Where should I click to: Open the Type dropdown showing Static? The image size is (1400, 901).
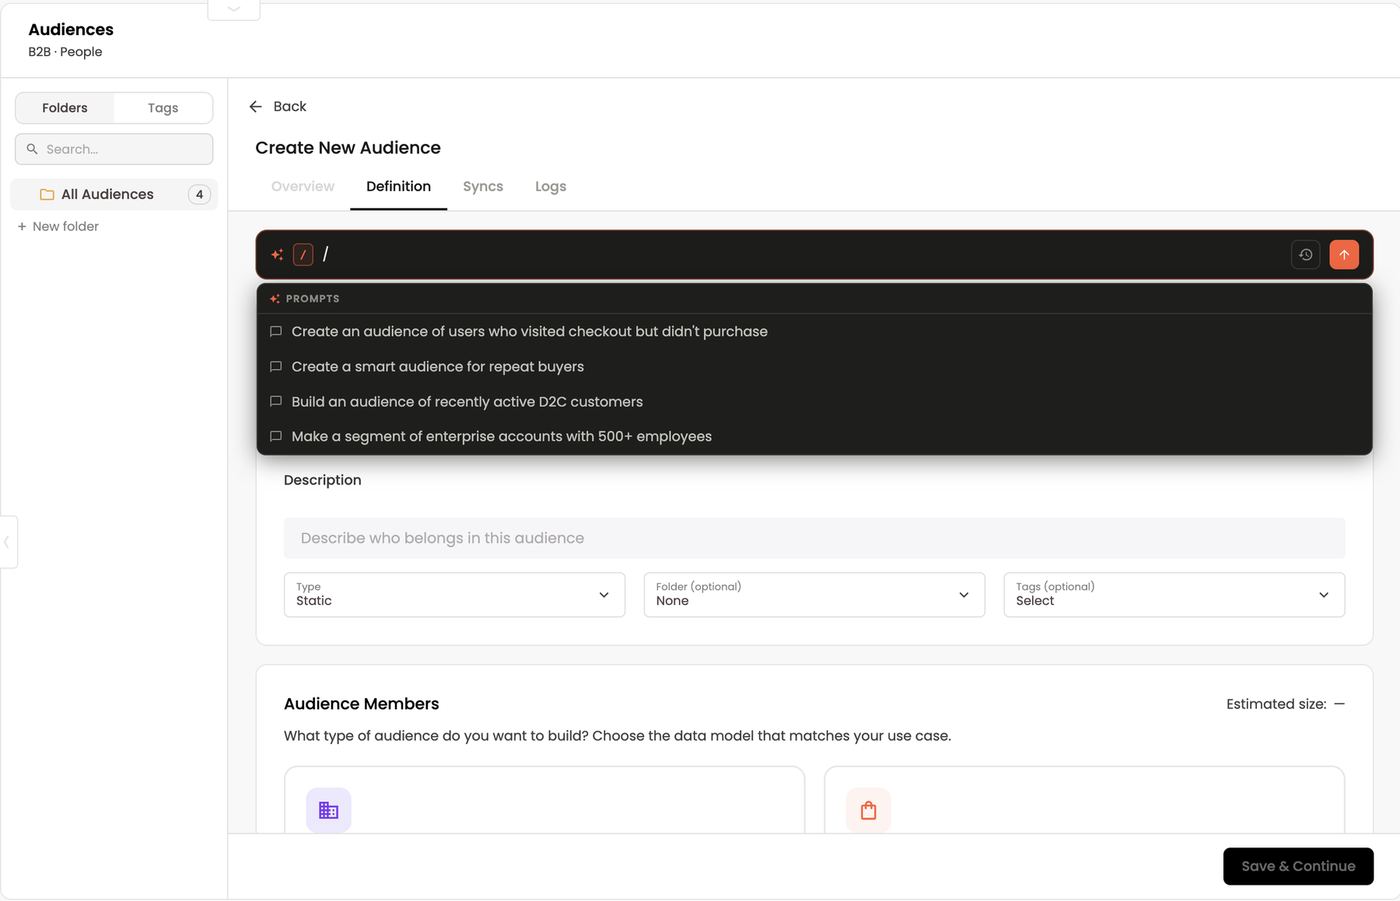click(454, 594)
